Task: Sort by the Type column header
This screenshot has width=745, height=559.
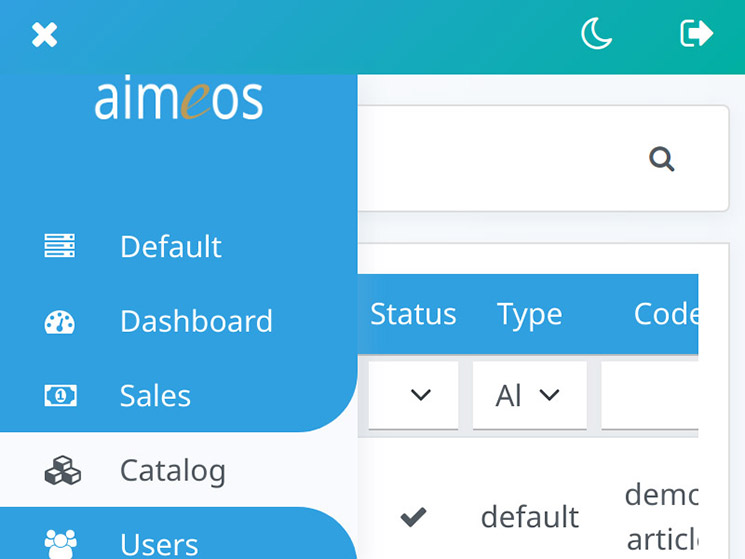Action: point(529,314)
